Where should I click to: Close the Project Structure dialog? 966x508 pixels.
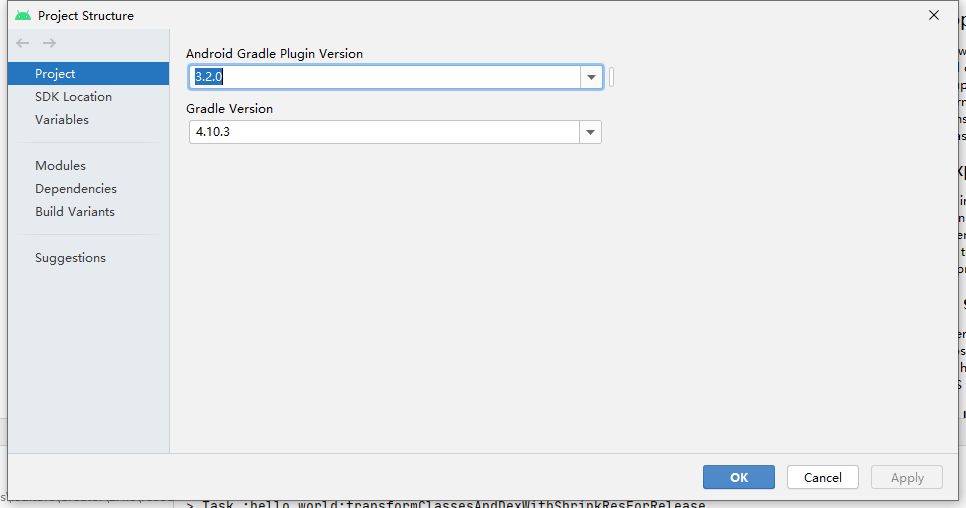coord(934,15)
